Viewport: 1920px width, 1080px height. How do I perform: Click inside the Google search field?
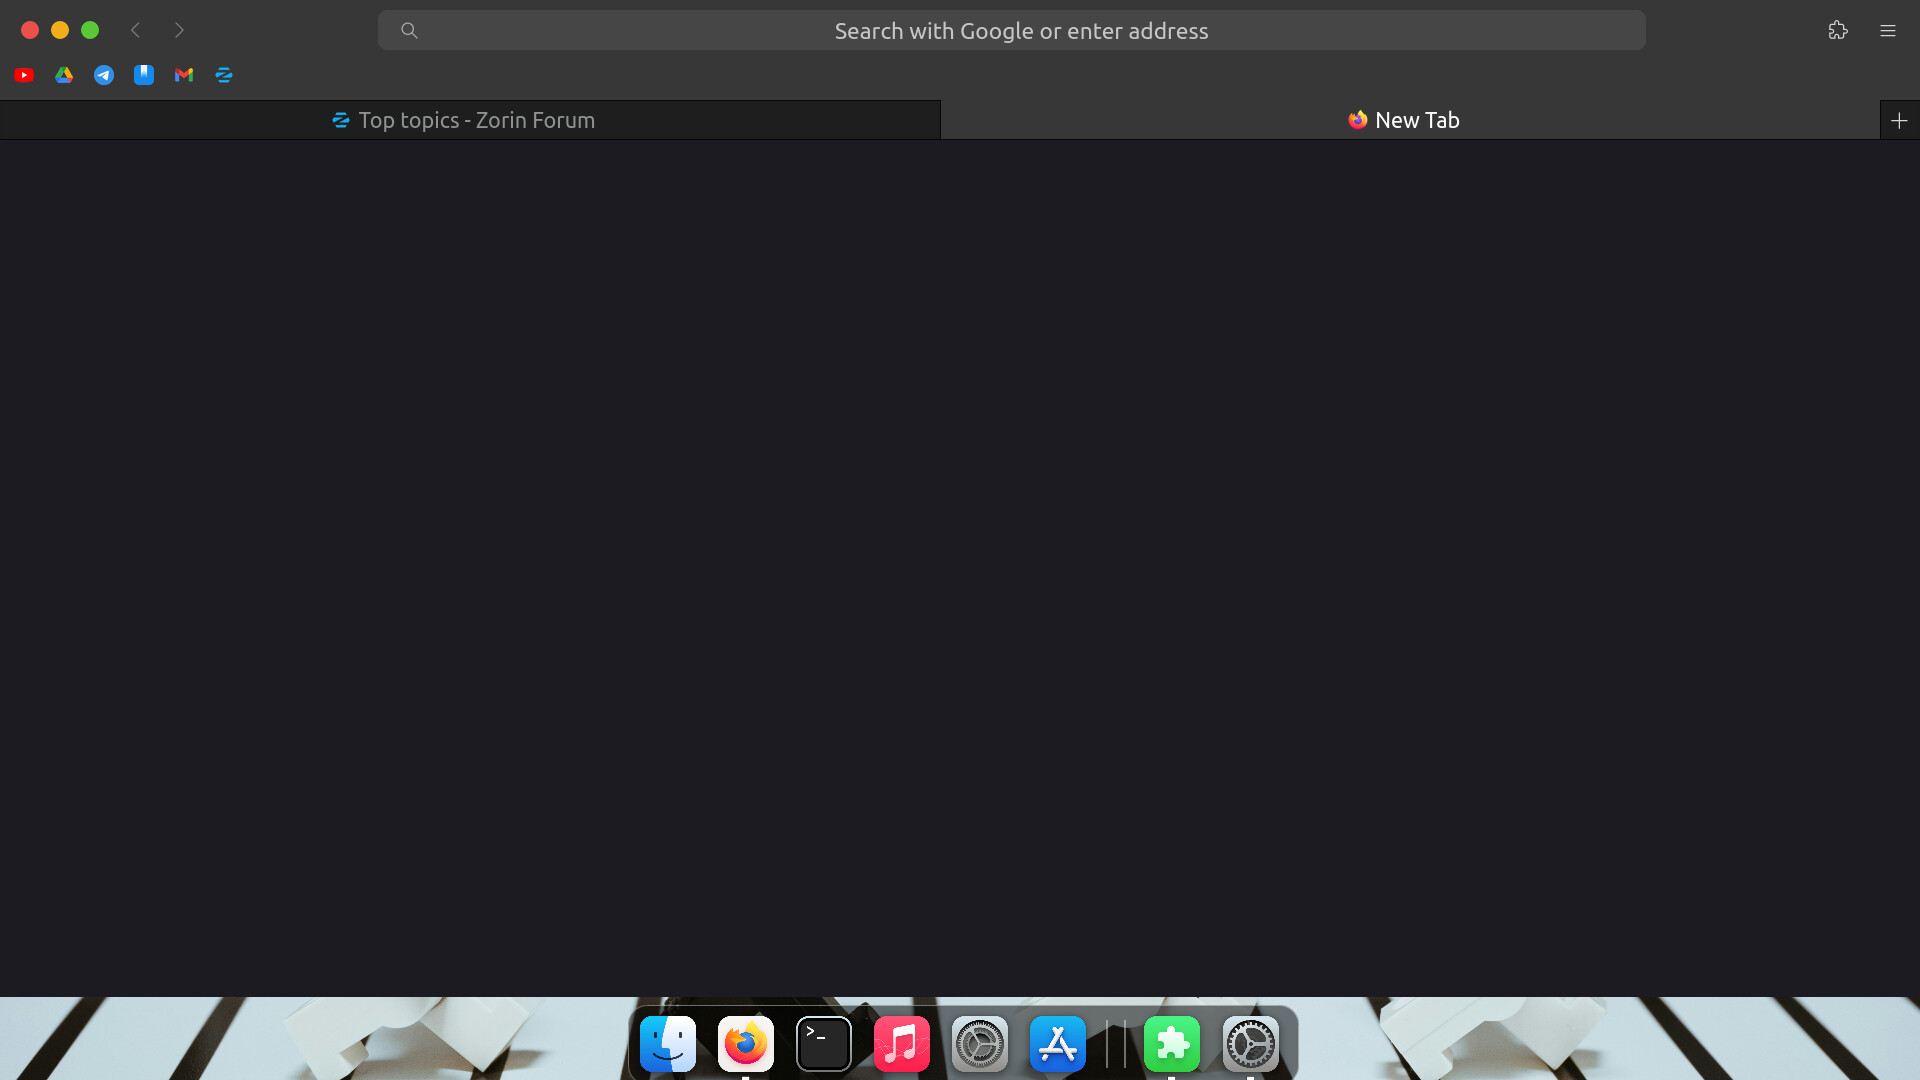pos(1021,30)
